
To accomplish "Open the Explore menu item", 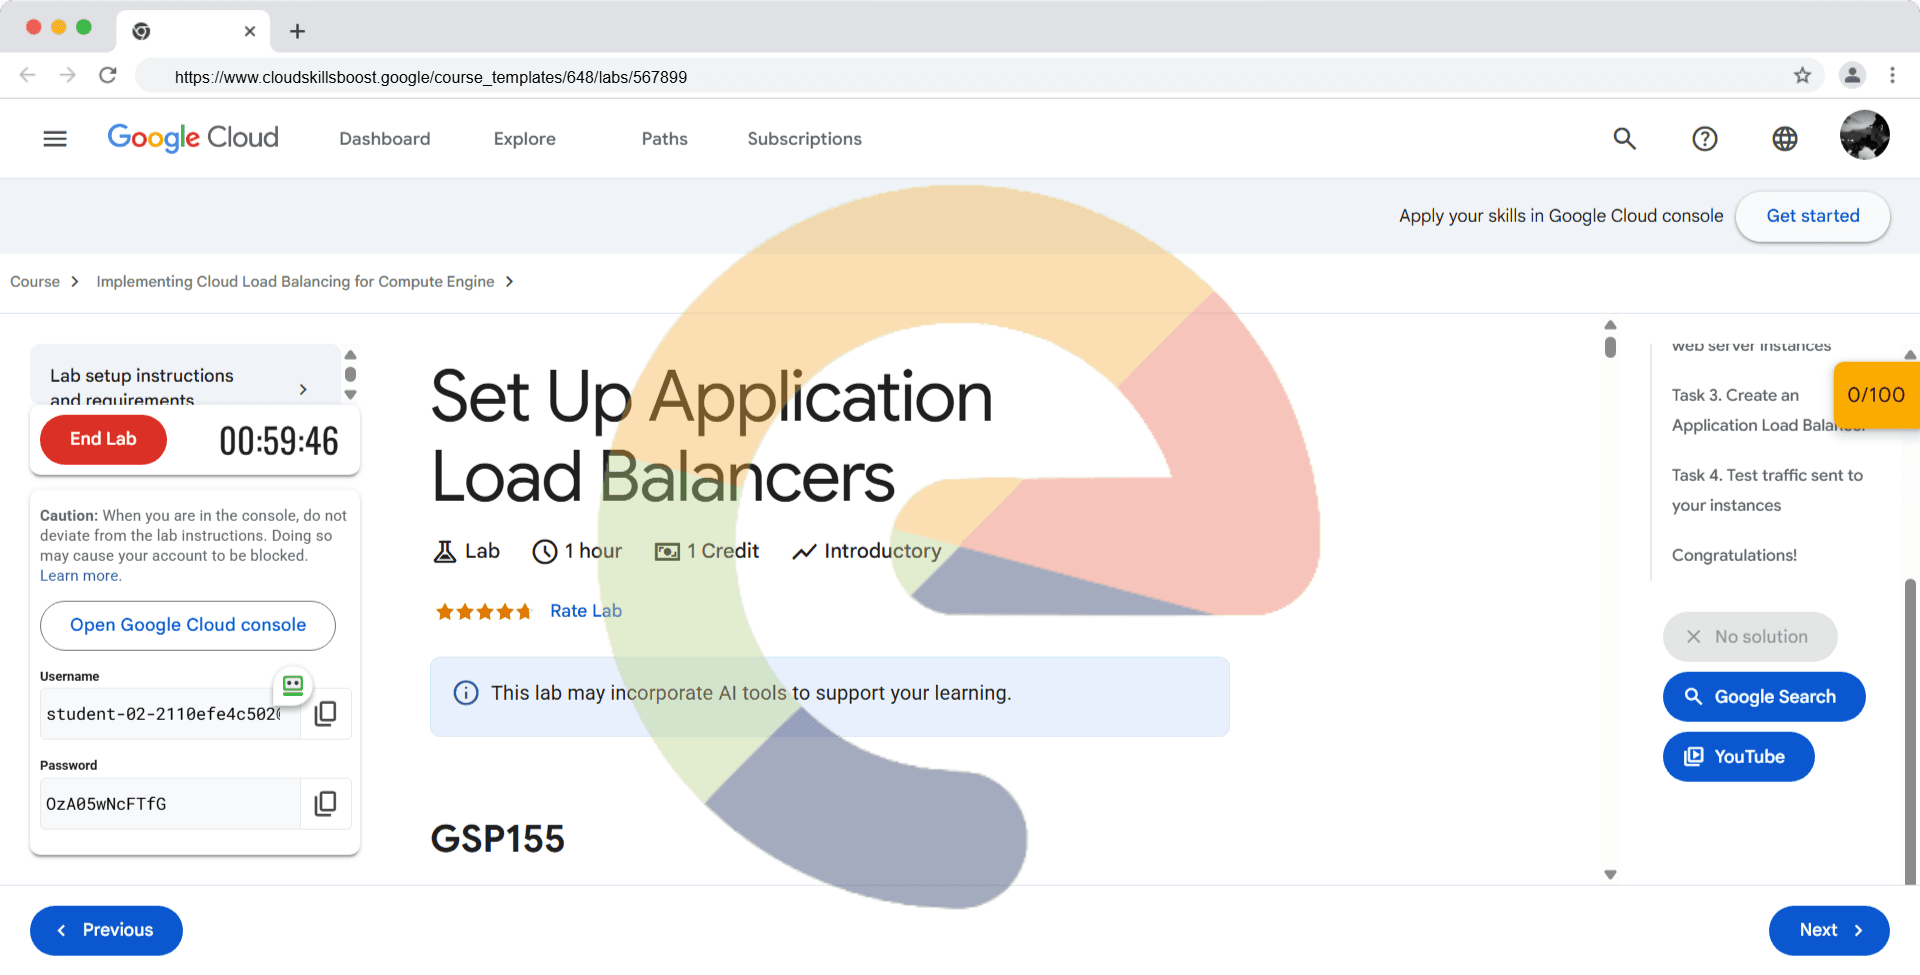I will tap(525, 139).
